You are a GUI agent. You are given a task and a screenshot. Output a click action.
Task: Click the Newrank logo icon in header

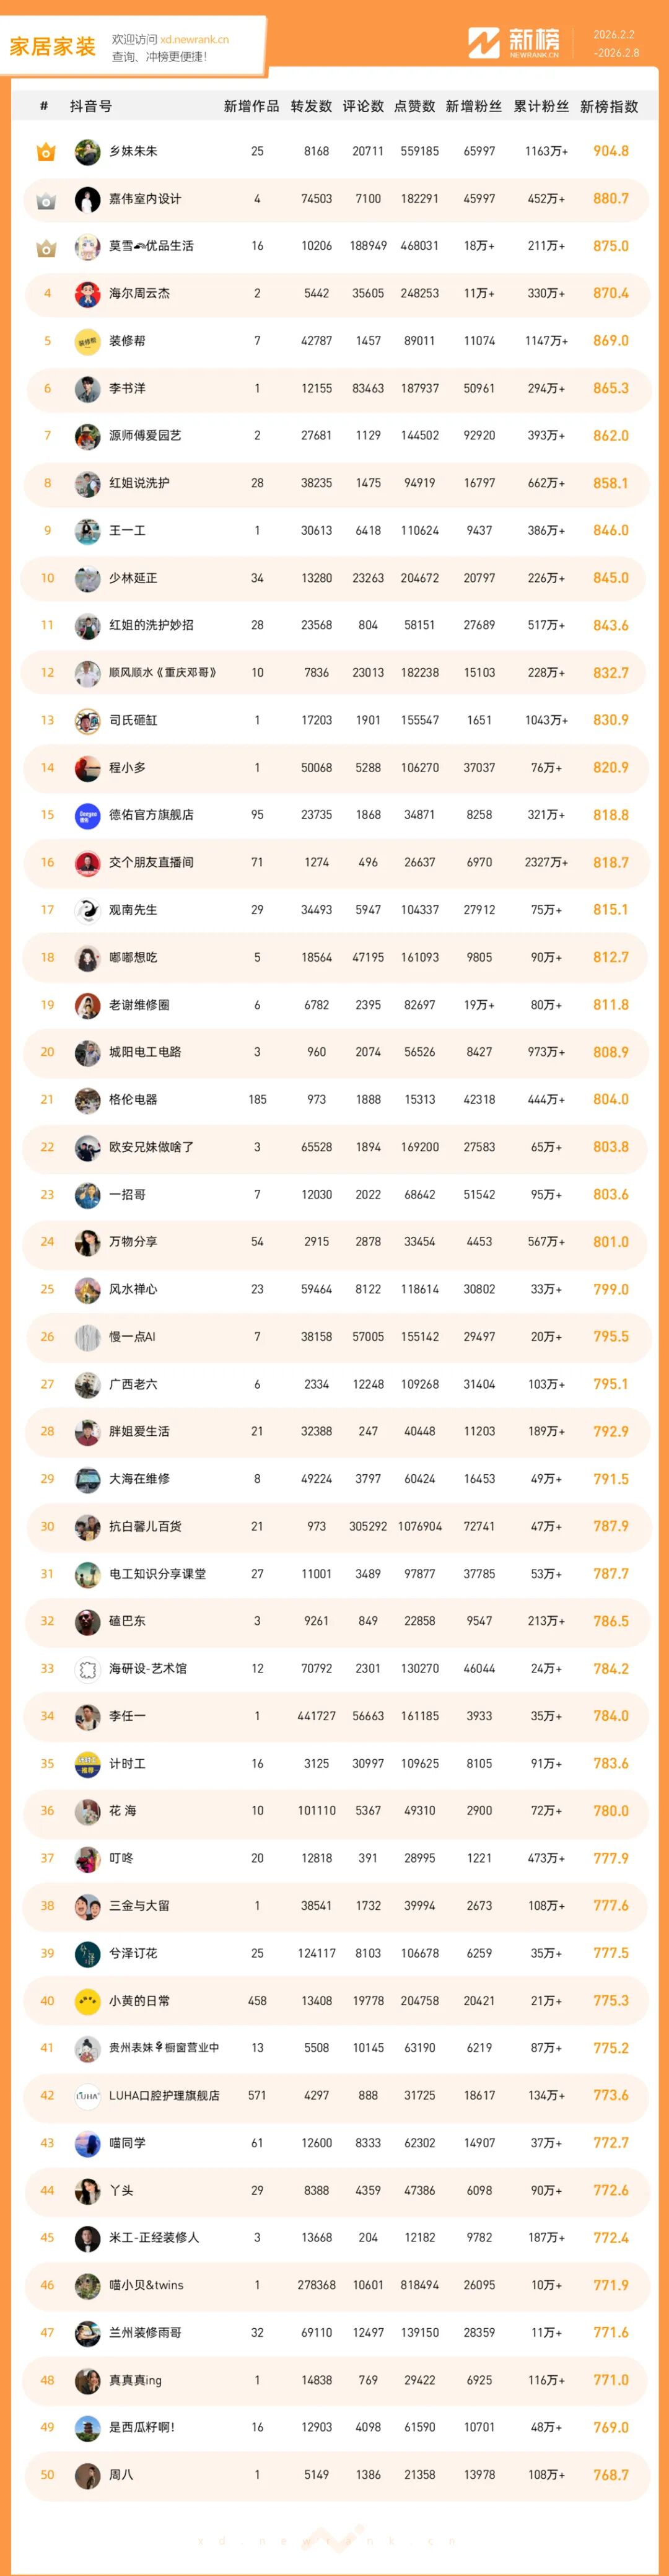point(484,43)
